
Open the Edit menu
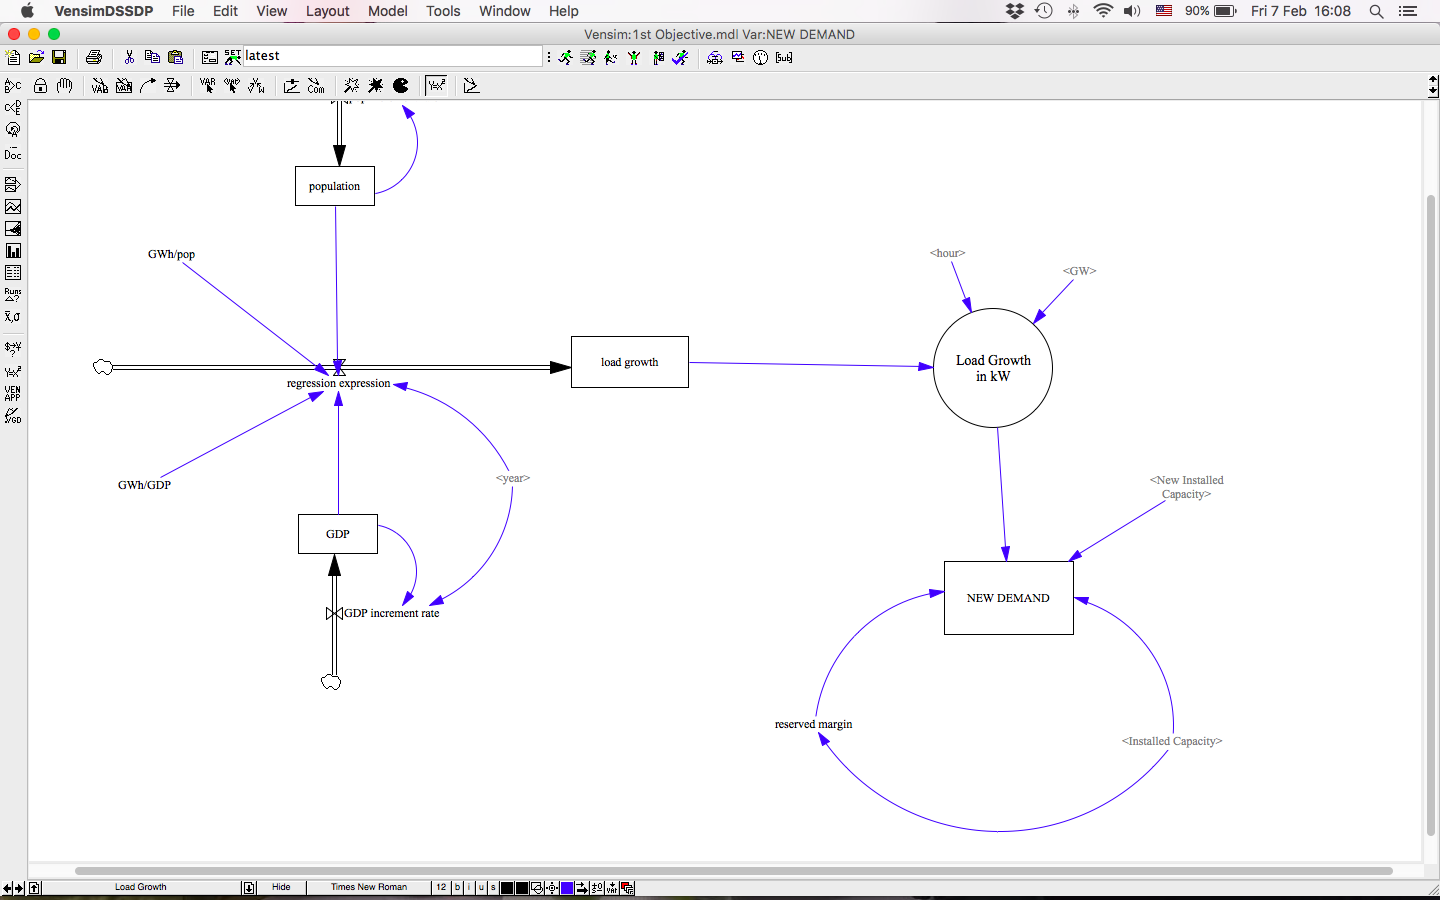[x=225, y=11]
